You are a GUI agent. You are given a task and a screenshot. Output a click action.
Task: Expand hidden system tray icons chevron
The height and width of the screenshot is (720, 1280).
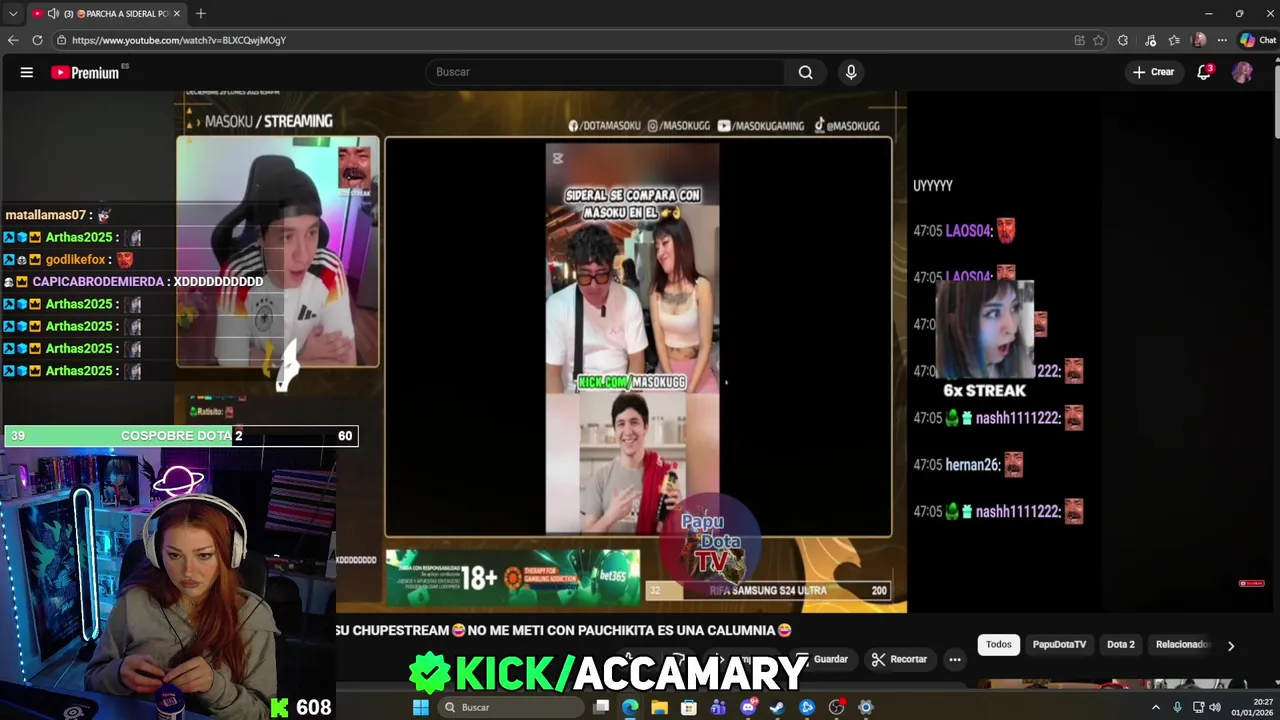1156,707
